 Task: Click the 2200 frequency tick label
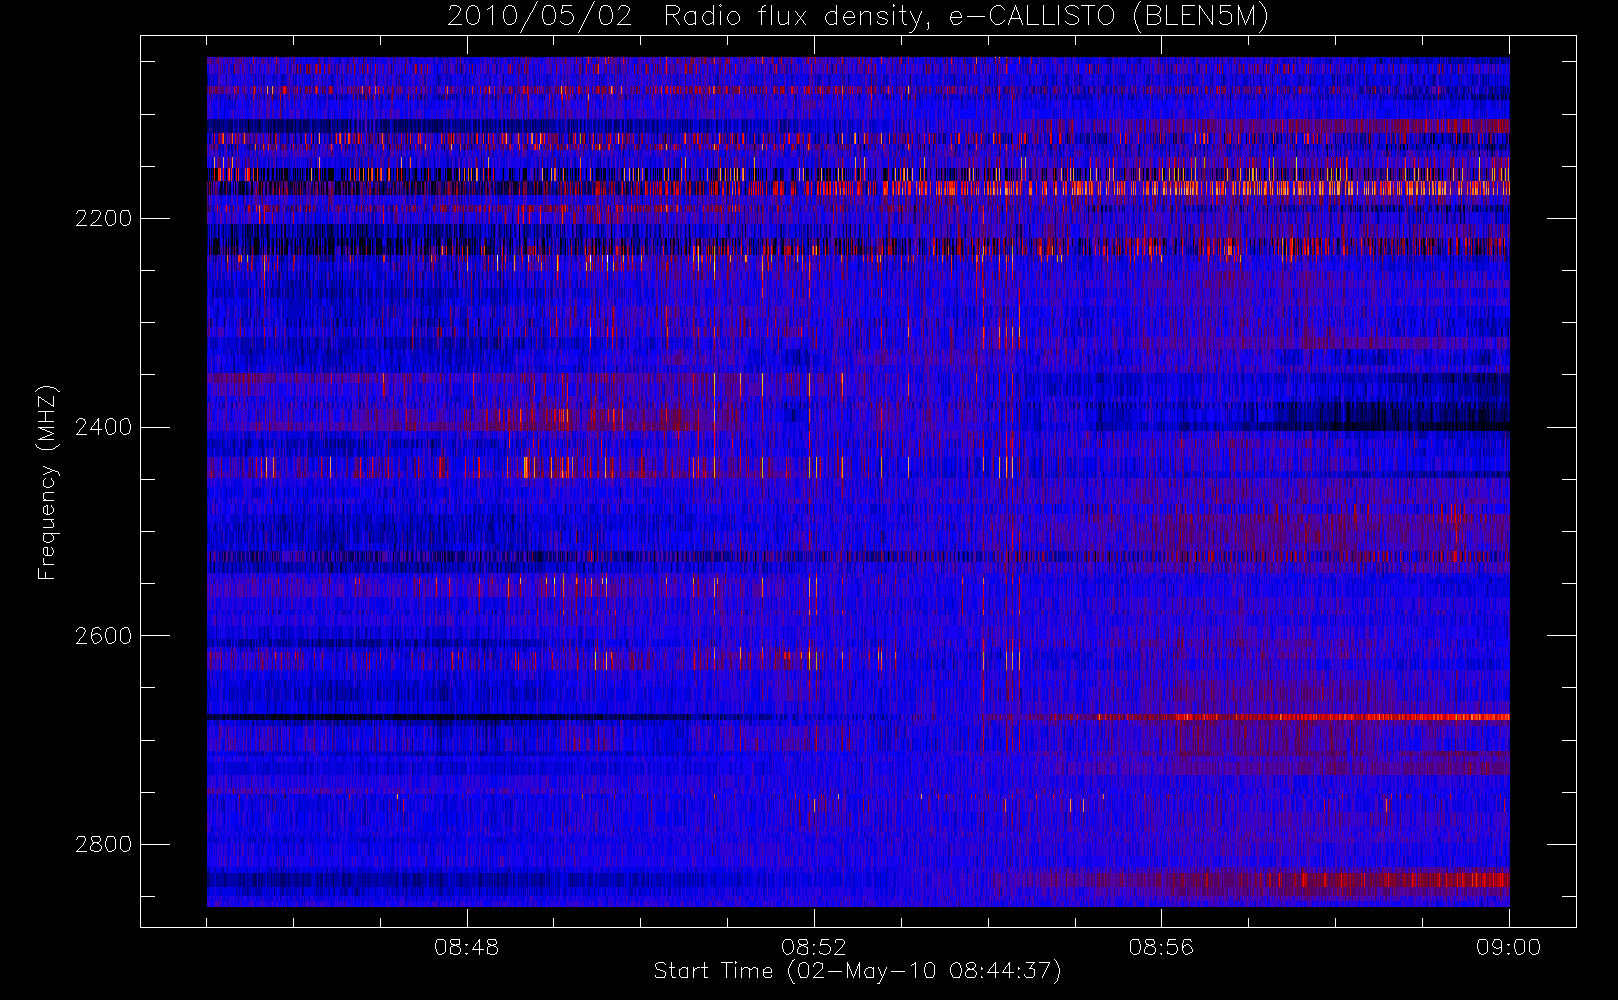click(103, 219)
